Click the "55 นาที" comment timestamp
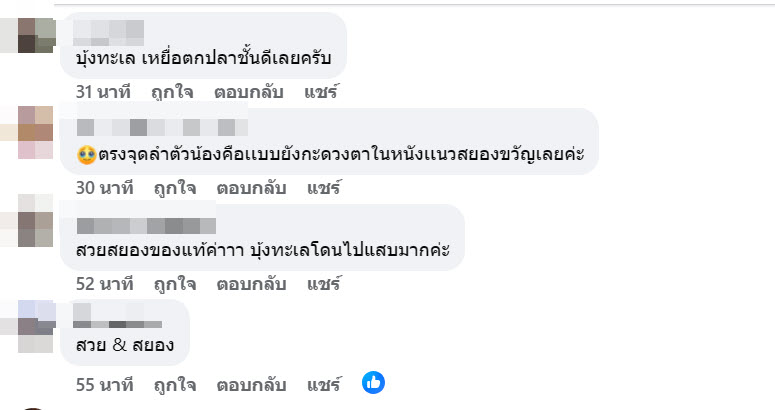The width and height of the screenshot is (775, 410). [105, 383]
